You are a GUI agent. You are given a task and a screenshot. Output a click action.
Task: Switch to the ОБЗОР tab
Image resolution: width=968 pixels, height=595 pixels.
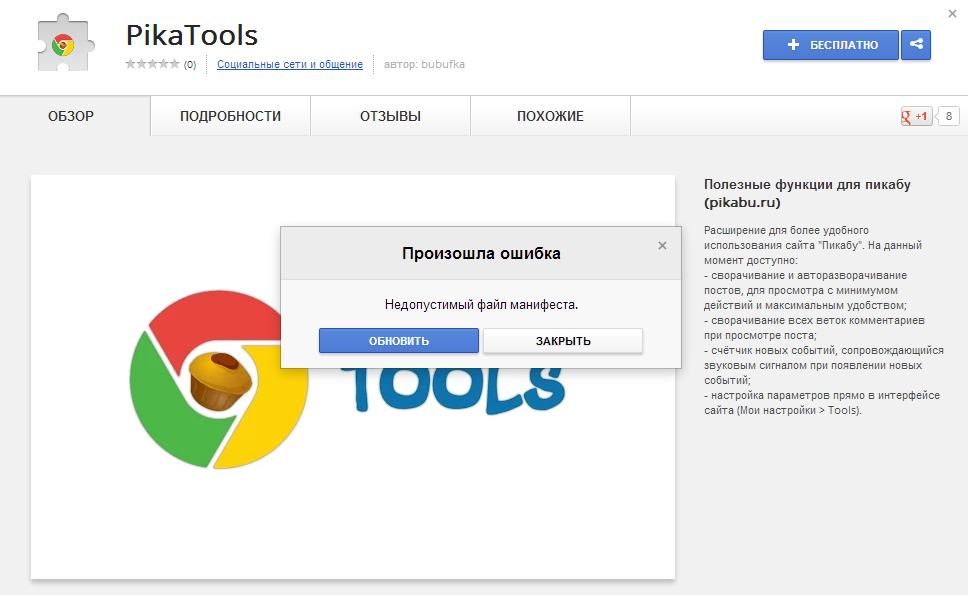[x=71, y=116]
